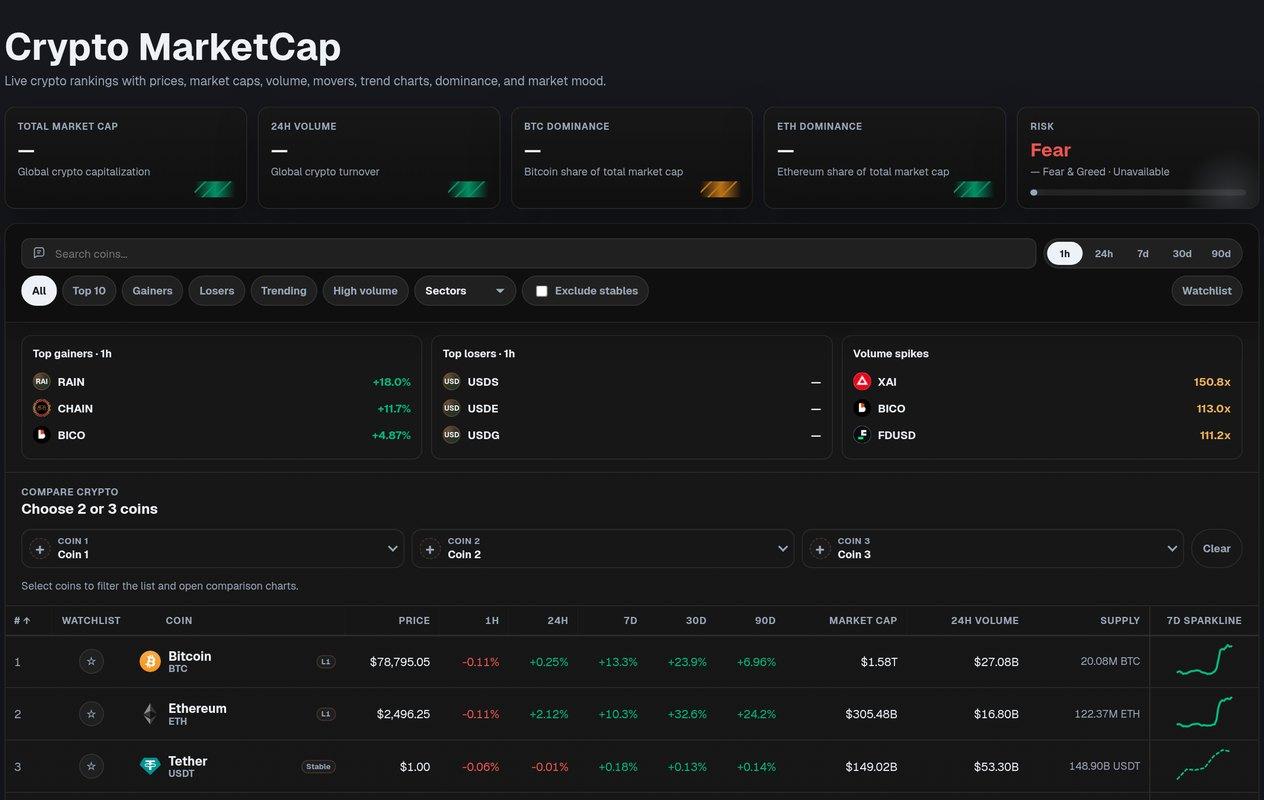Open the Coin 2 comparison dropdown

point(603,548)
